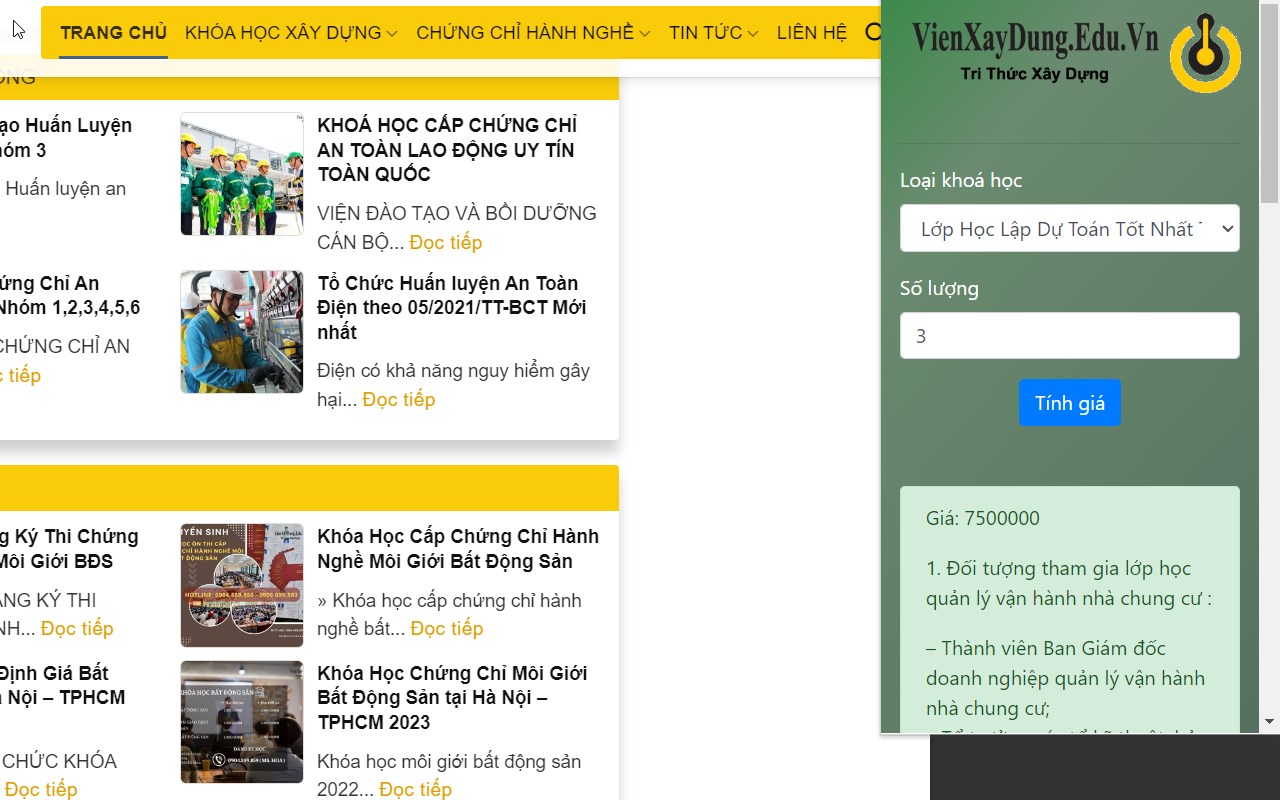Open article Khóa Học Cấp Chứng Chỉ Hành Nghề Môi Giới
Screen dimensions: 1280x800
click(458, 549)
